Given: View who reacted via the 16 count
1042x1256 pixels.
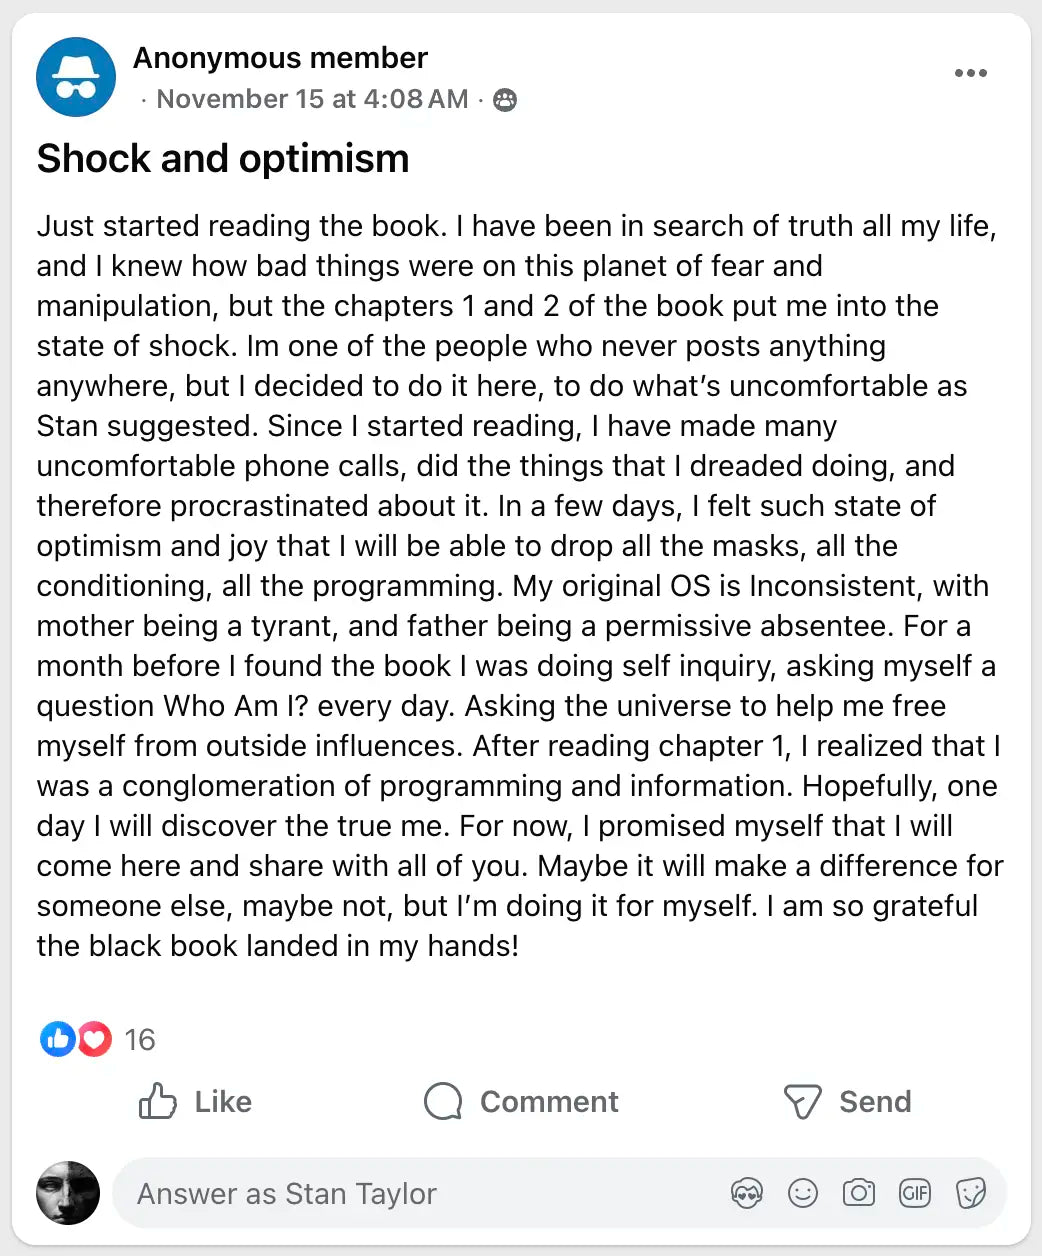Looking at the screenshot, I should tap(140, 1040).
